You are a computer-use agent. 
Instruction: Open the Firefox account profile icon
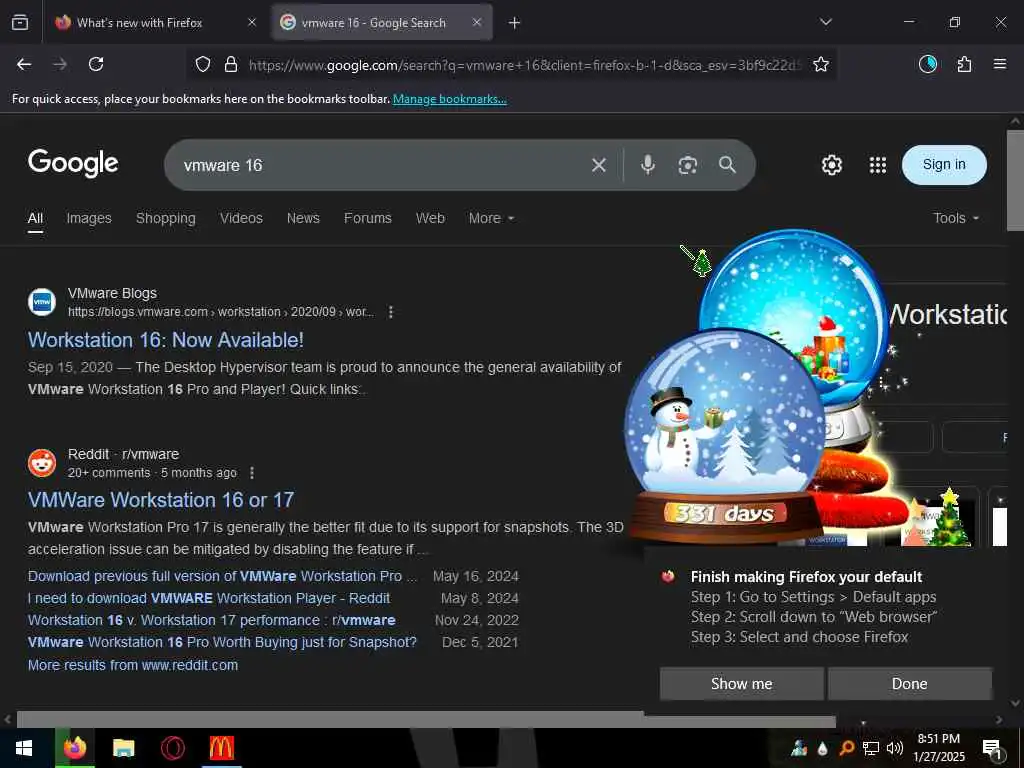928,64
